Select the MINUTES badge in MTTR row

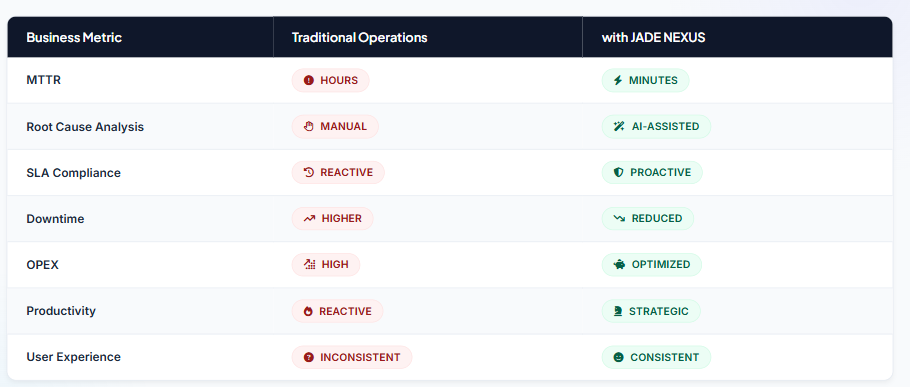point(645,80)
